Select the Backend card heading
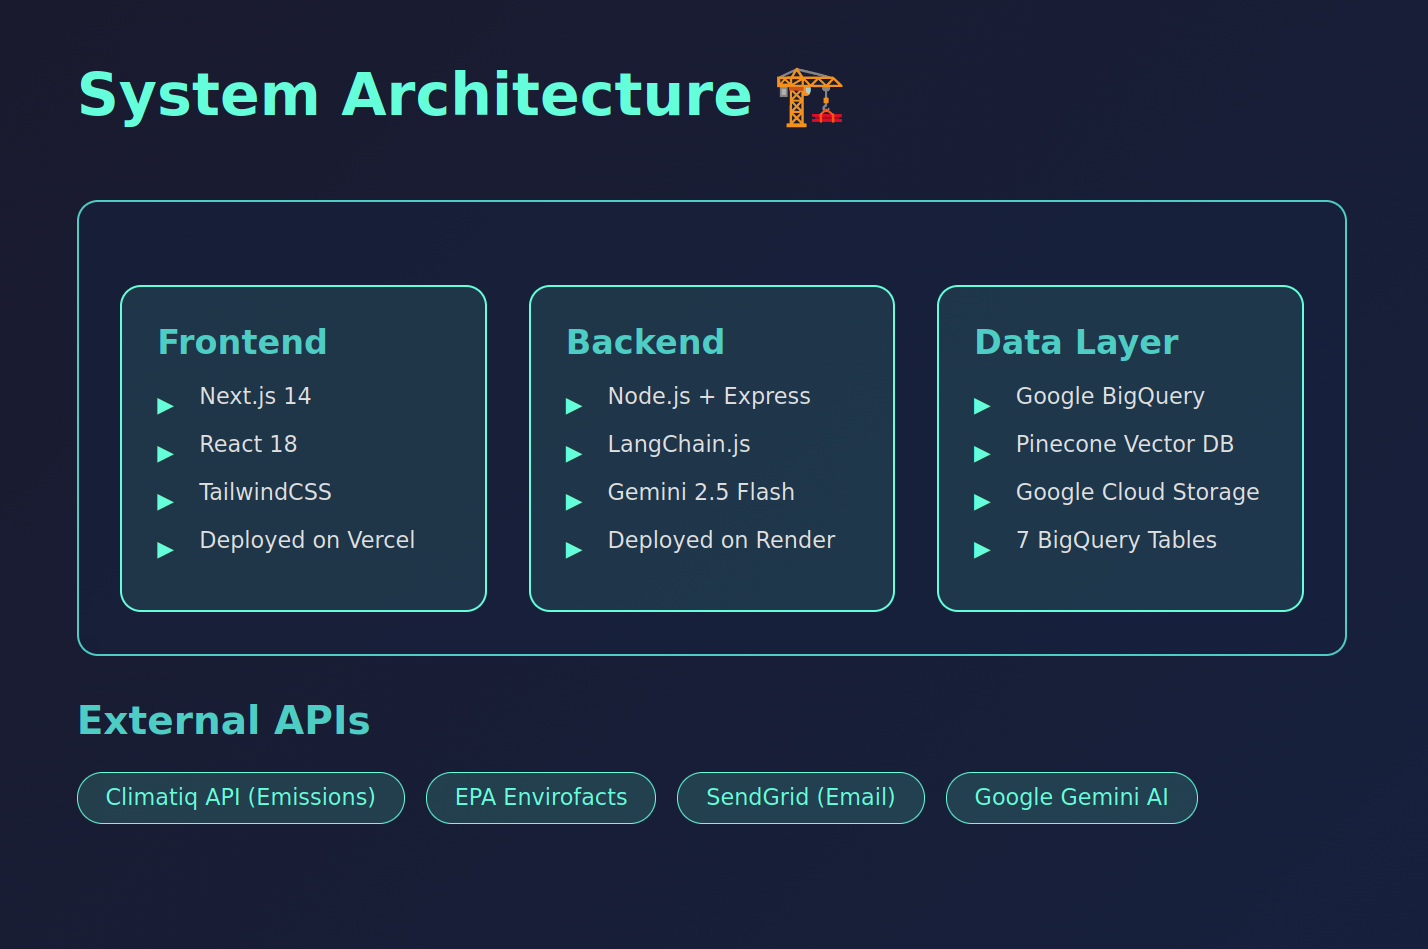This screenshot has height=949, width=1428. pos(645,342)
